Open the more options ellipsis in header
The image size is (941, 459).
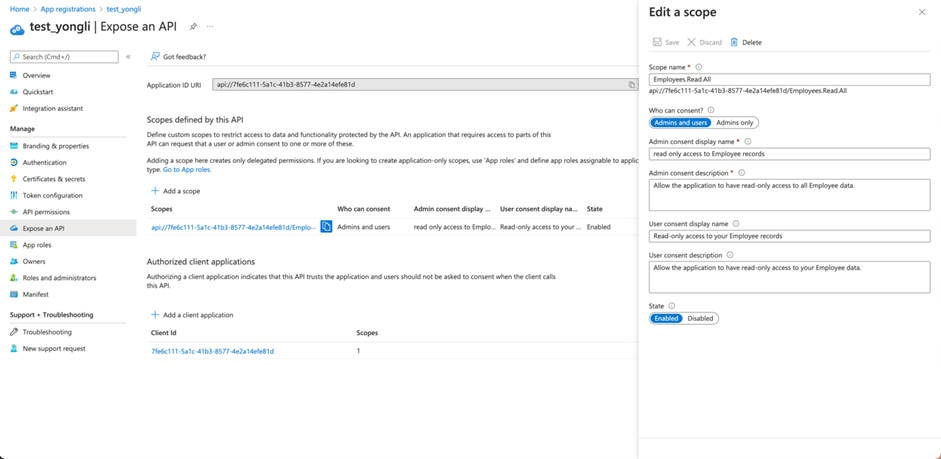coord(210,27)
